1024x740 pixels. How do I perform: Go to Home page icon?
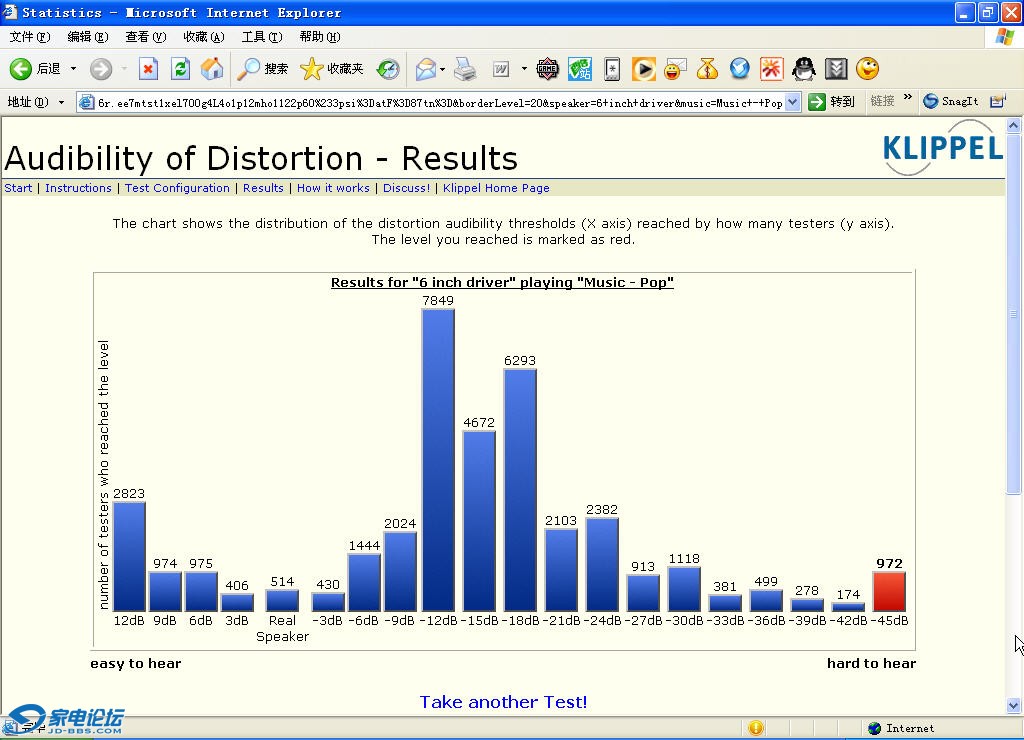tap(212, 69)
